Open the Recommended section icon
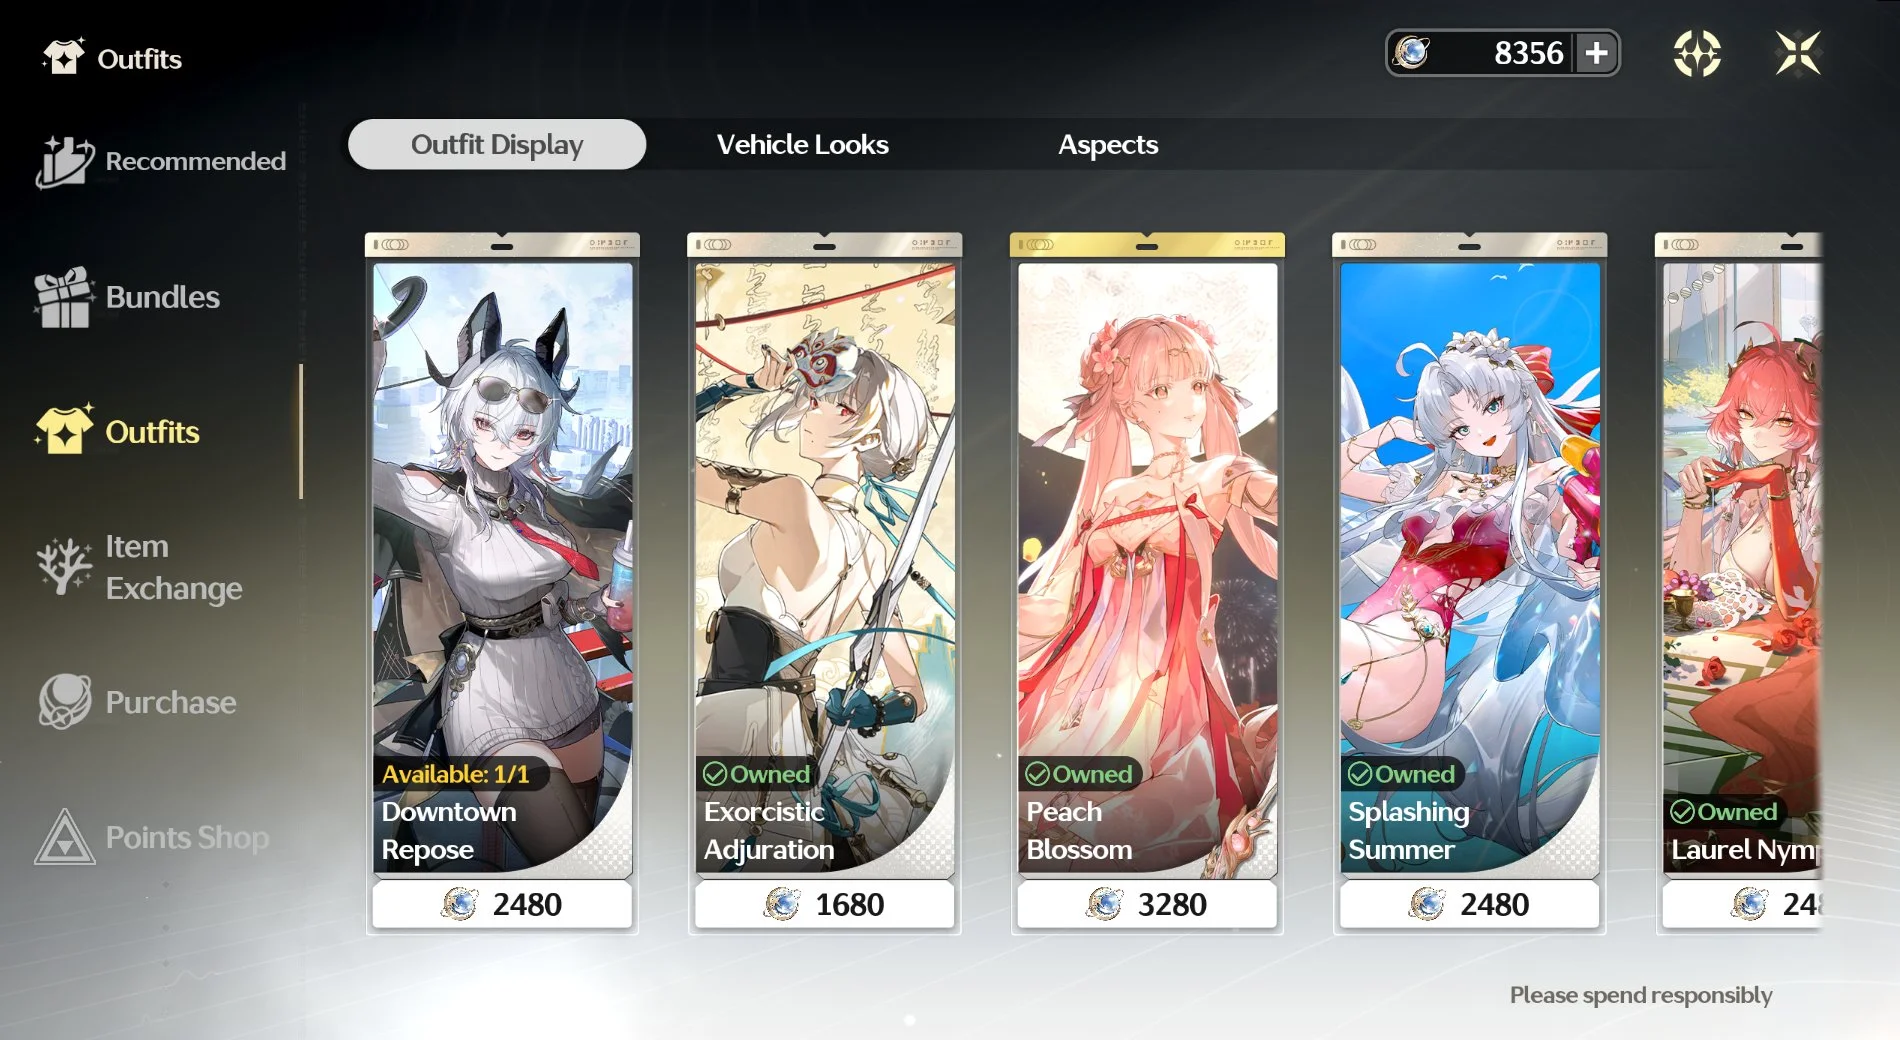Viewport: 1900px width, 1040px height. 65,161
